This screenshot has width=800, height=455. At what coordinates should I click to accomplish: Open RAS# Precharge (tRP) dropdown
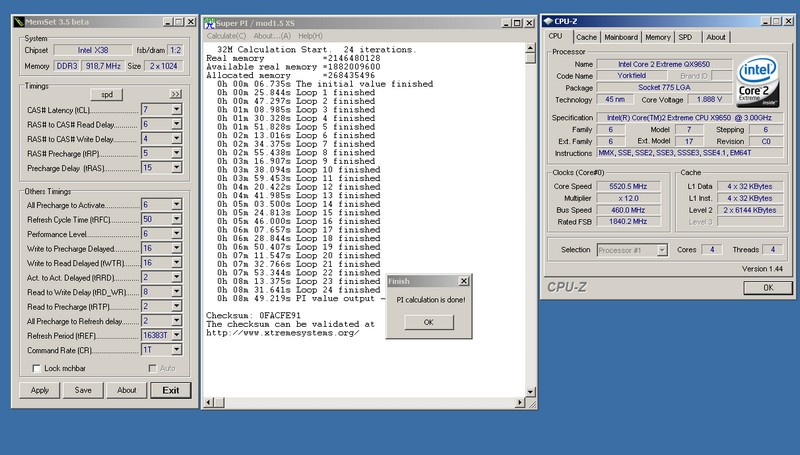[177, 153]
